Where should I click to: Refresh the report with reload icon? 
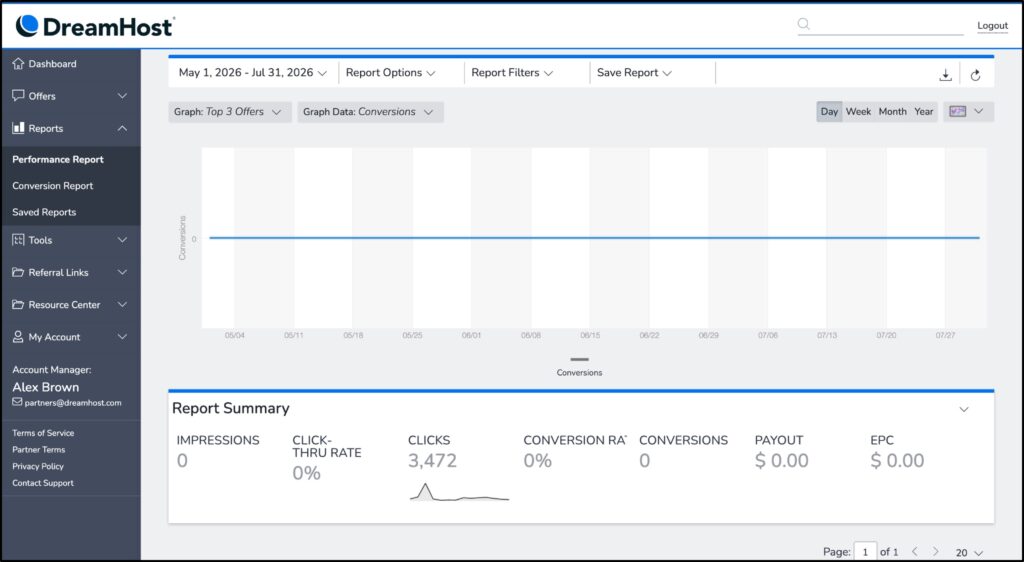975,75
